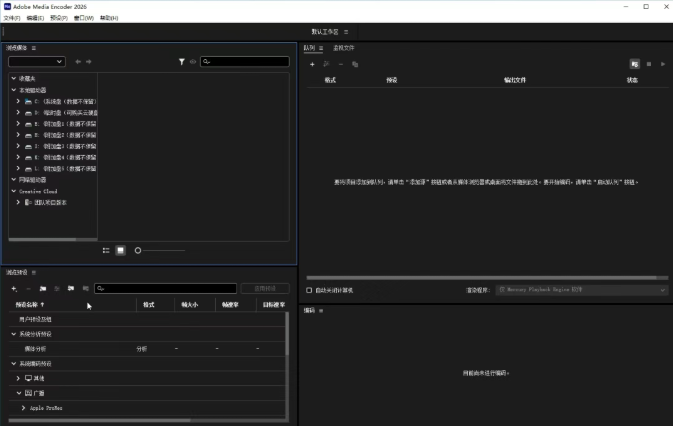Open the 预设(P) menu
This screenshot has height=426, width=673.
pyautogui.click(x=59, y=18)
